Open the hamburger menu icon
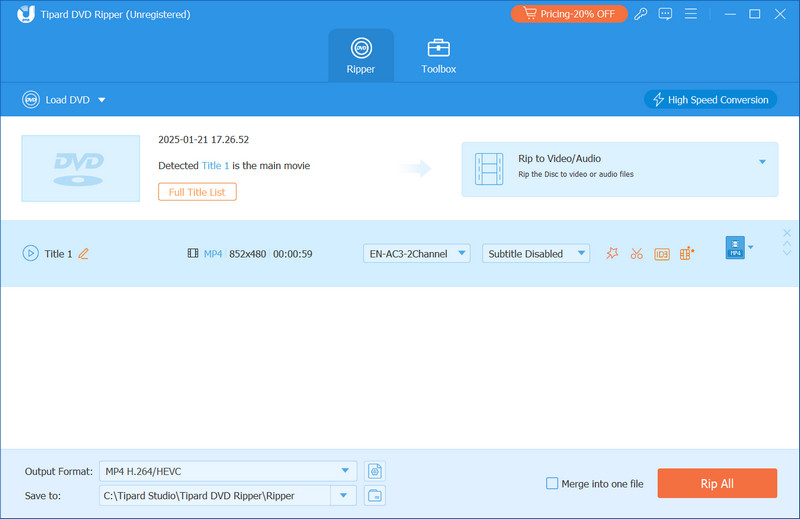The height and width of the screenshot is (519, 800). [691, 14]
